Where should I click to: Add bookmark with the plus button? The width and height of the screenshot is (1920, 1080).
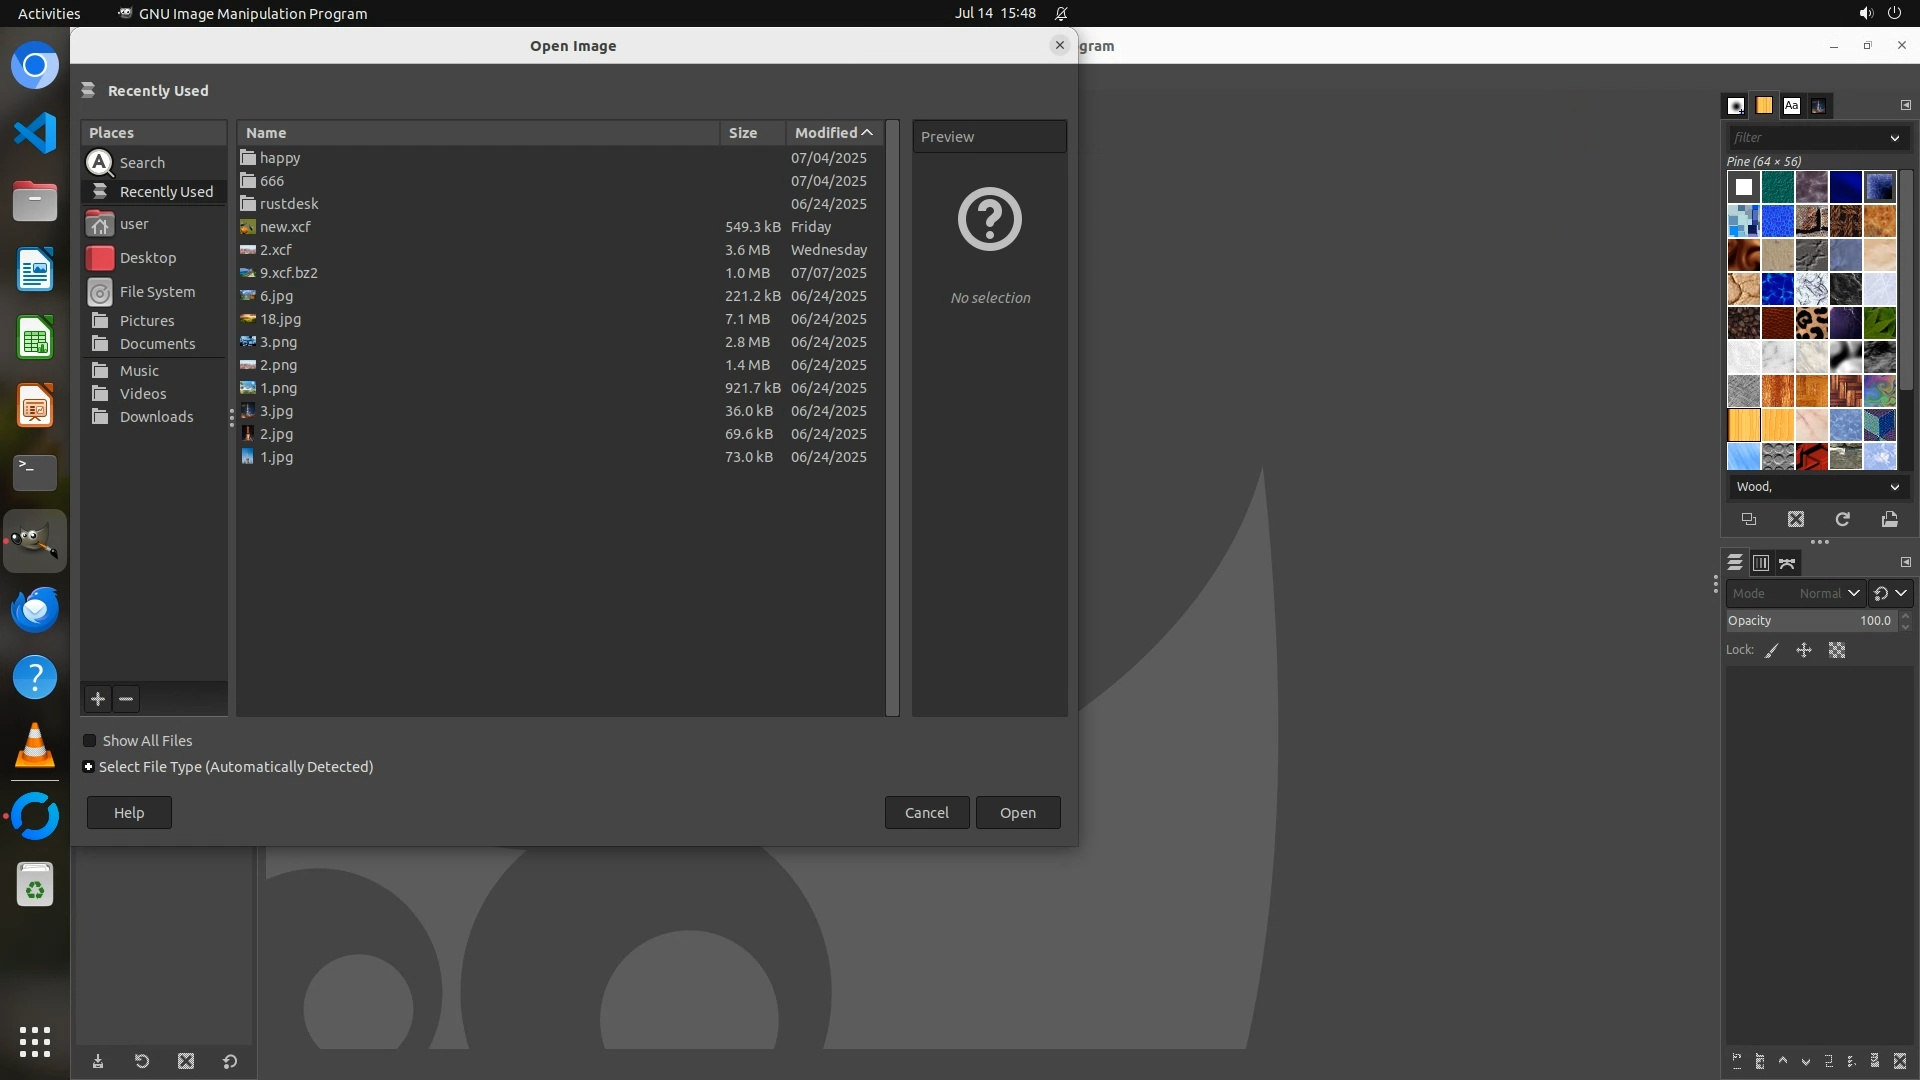point(98,699)
